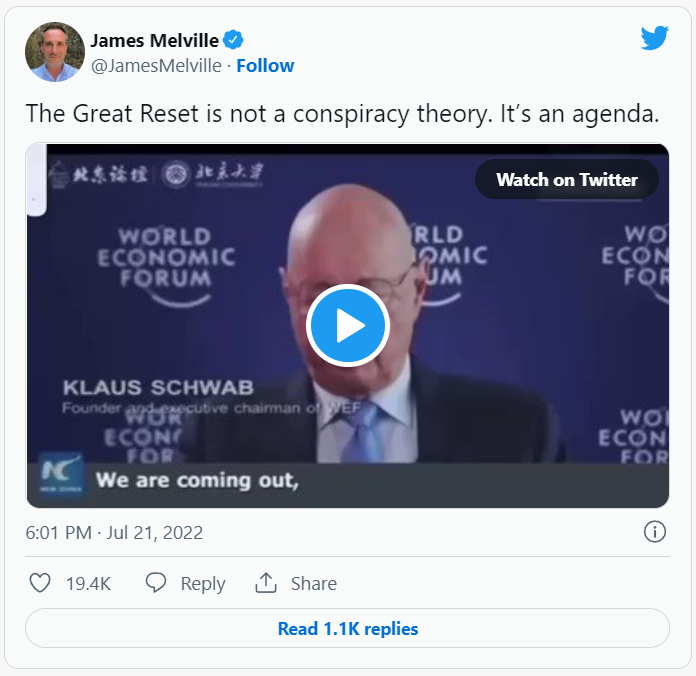Click the Share text label
696x676 pixels.
click(314, 583)
